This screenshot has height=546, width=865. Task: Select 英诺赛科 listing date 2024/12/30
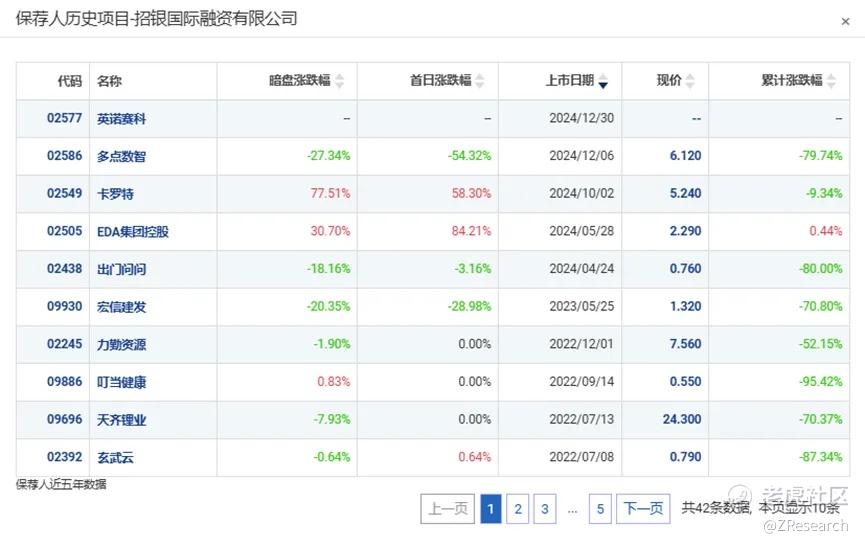click(581, 118)
